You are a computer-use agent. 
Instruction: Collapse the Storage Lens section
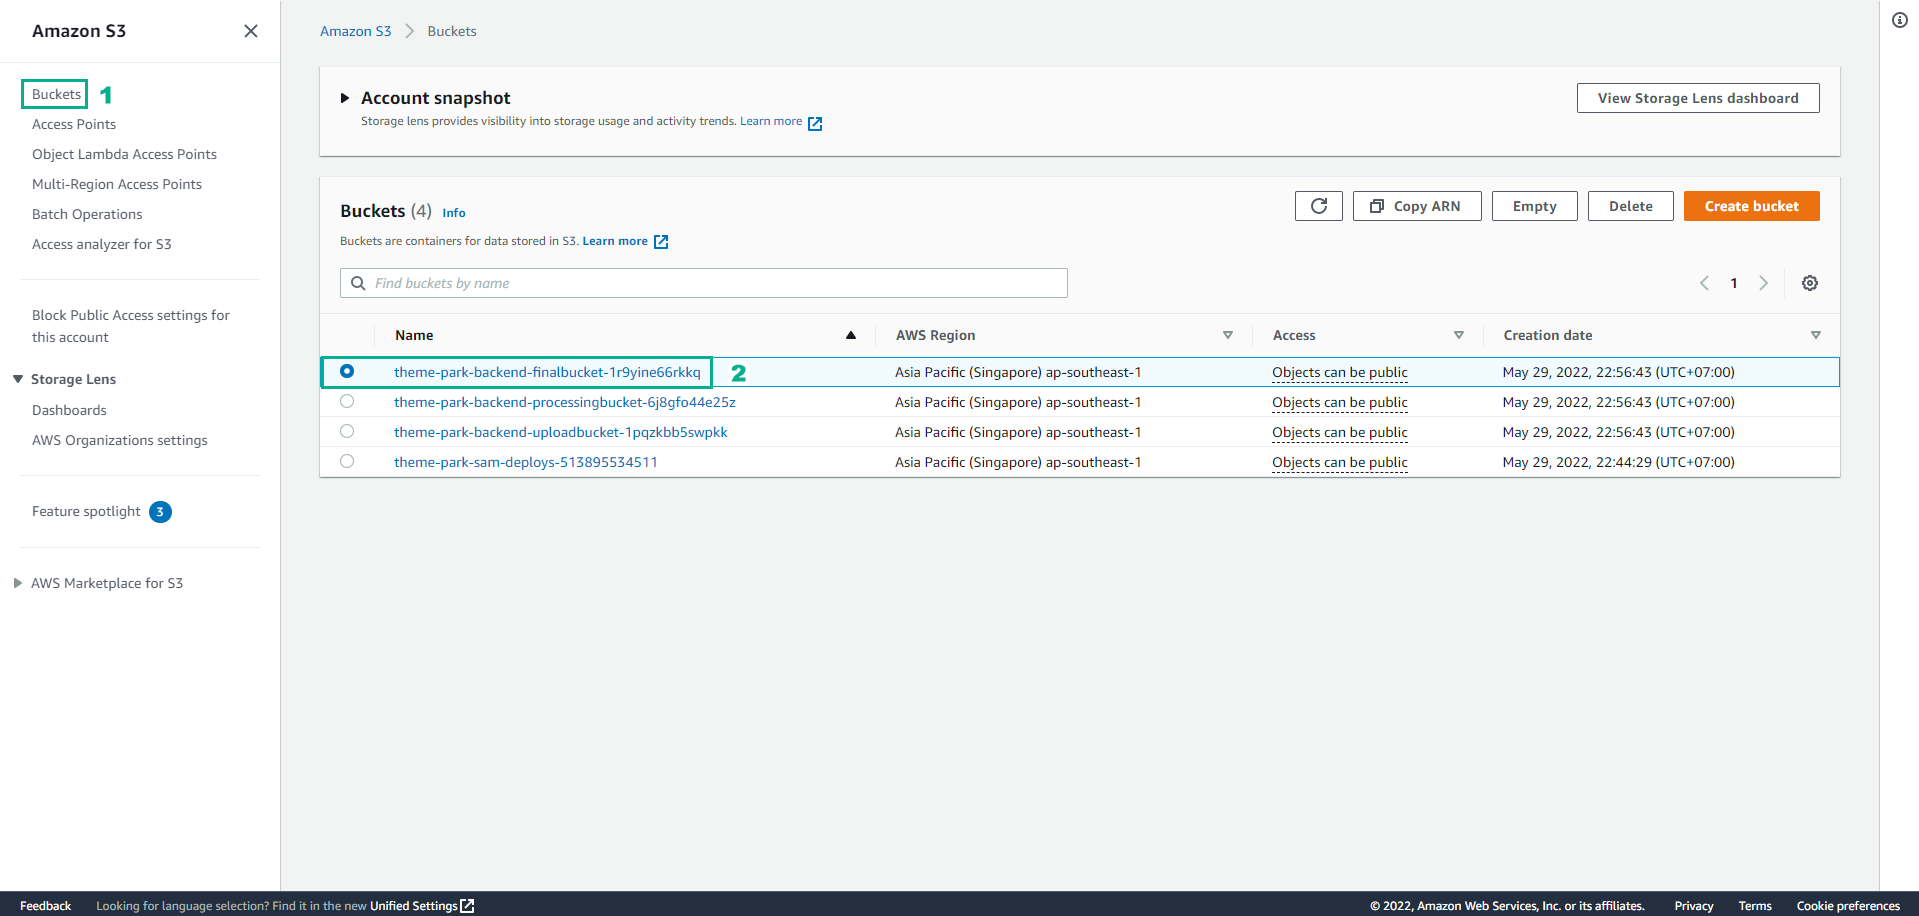pyautogui.click(x=18, y=379)
